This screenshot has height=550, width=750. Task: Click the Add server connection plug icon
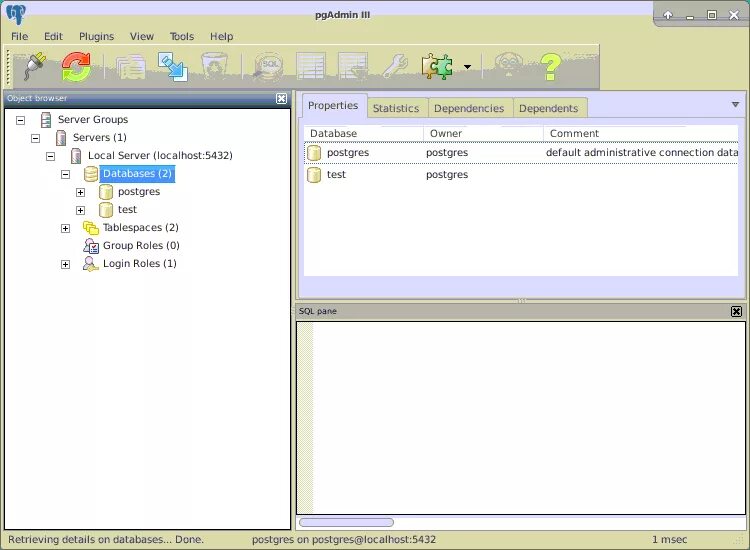click(x=35, y=66)
